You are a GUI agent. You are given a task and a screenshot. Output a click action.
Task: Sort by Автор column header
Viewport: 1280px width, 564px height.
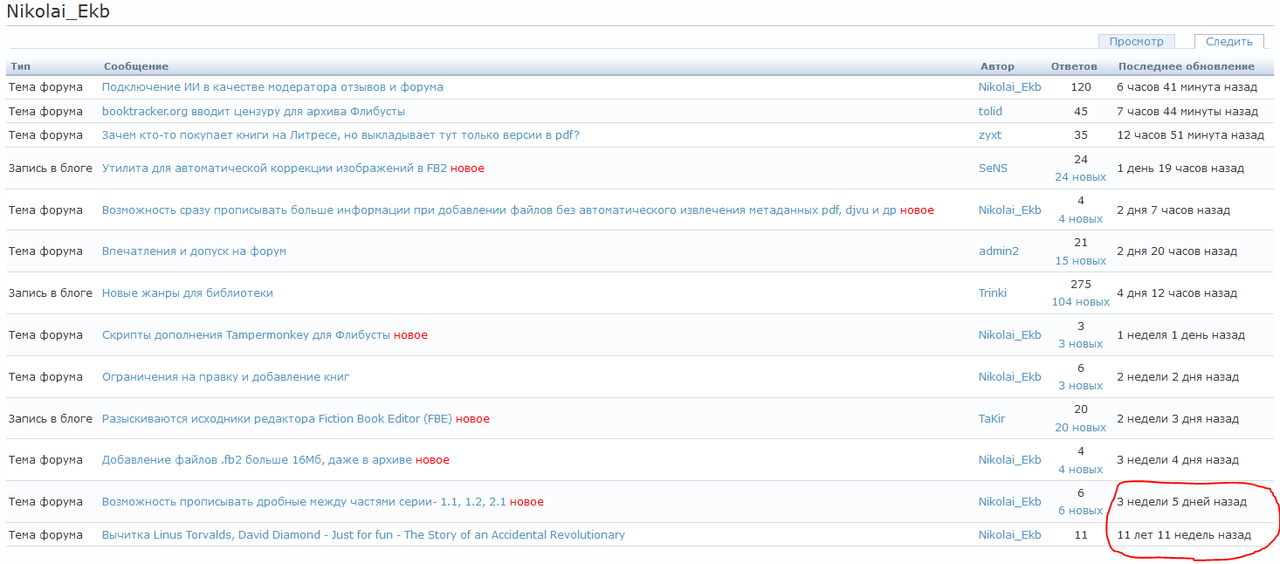coord(997,66)
